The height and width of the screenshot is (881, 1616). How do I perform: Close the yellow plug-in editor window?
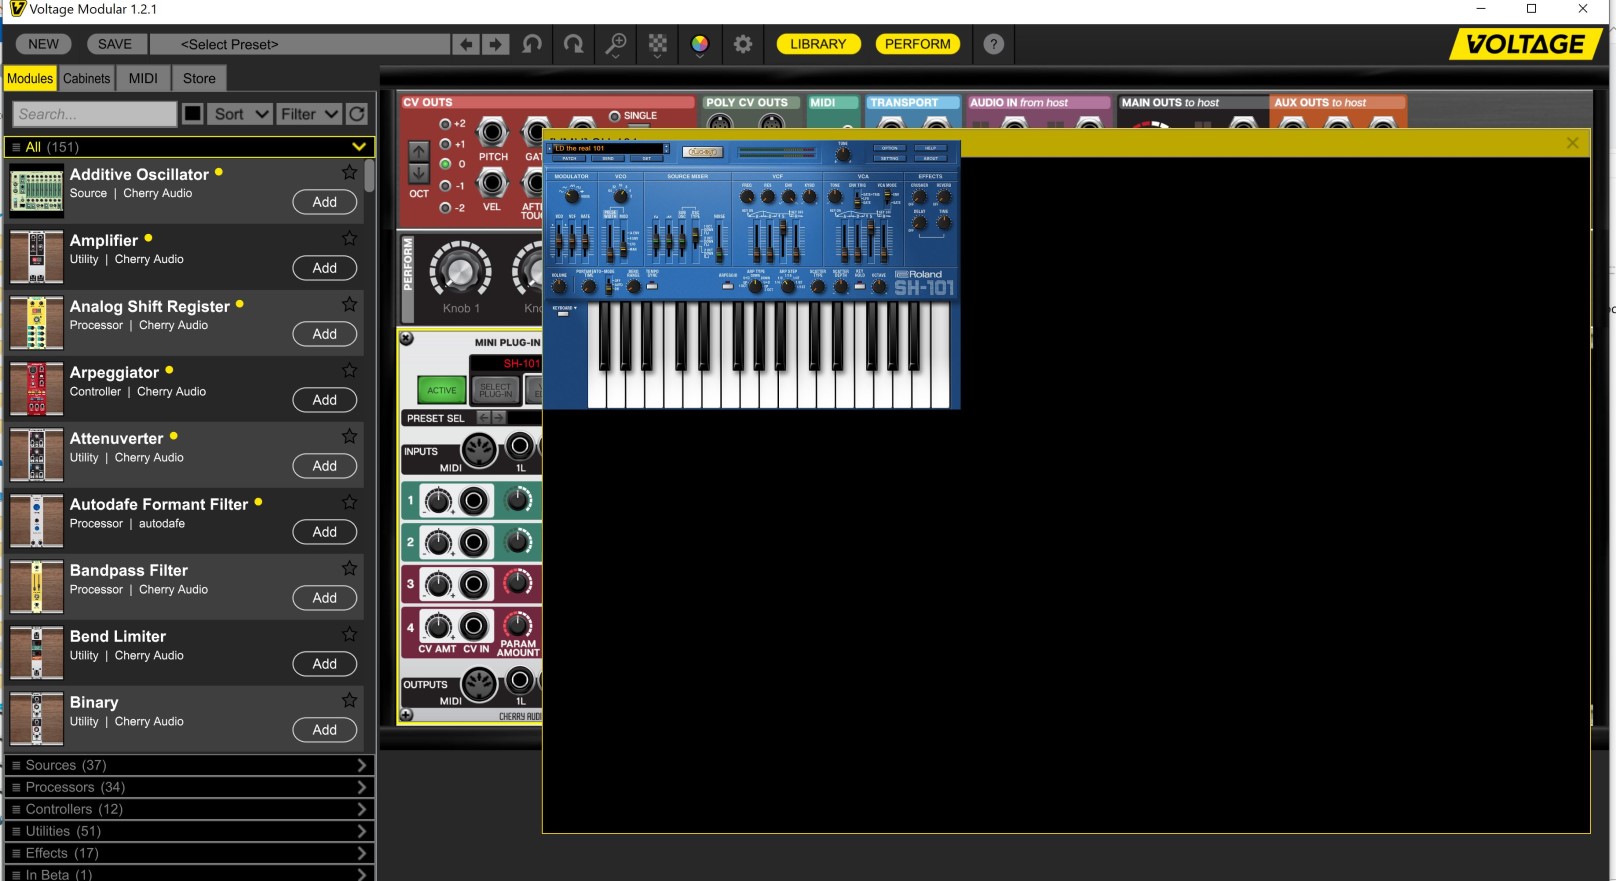pyautogui.click(x=1572, y=143)
